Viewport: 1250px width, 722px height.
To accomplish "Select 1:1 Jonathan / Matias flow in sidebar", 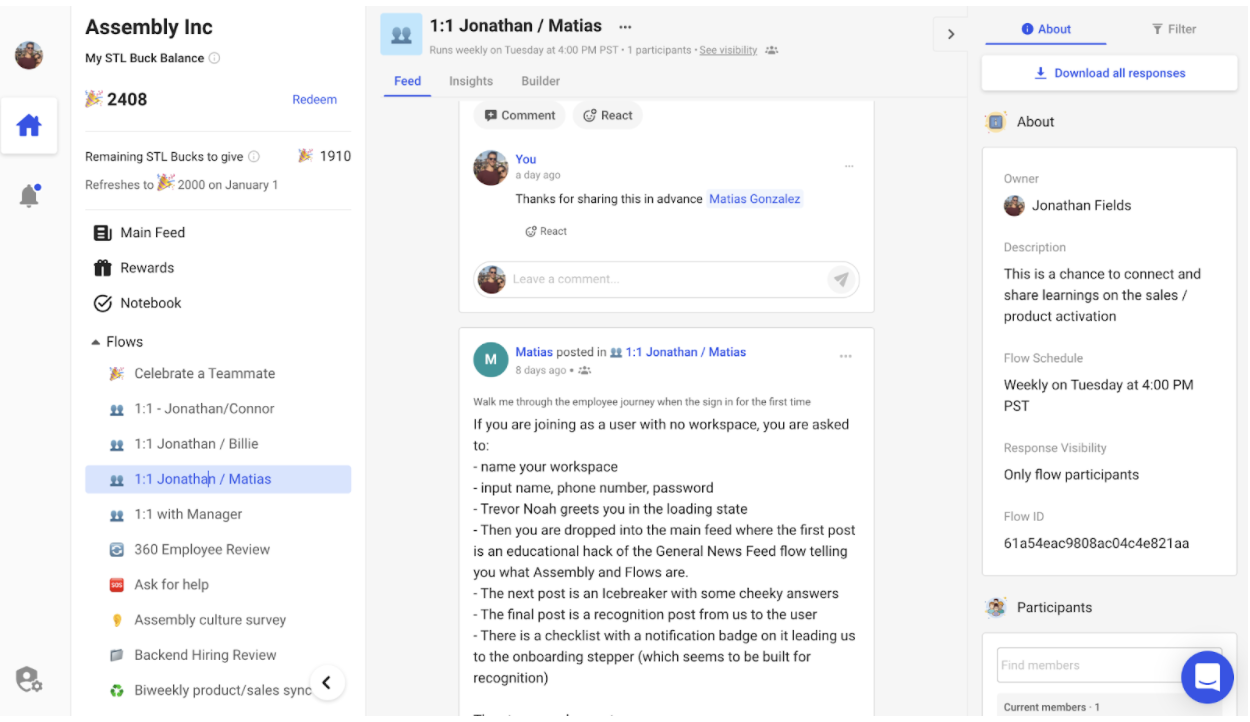I will click(218, 479).
